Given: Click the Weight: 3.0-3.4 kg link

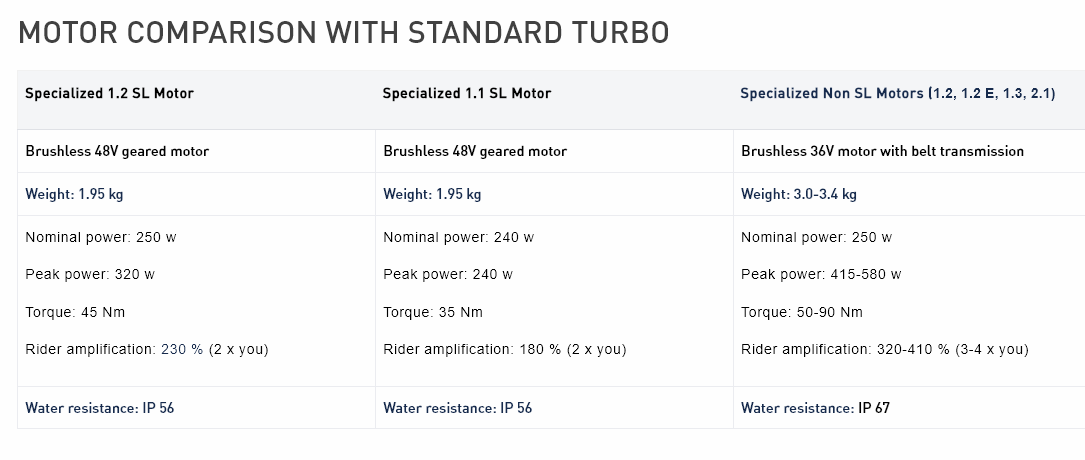Looking at the screenshot, I should 798,194.
